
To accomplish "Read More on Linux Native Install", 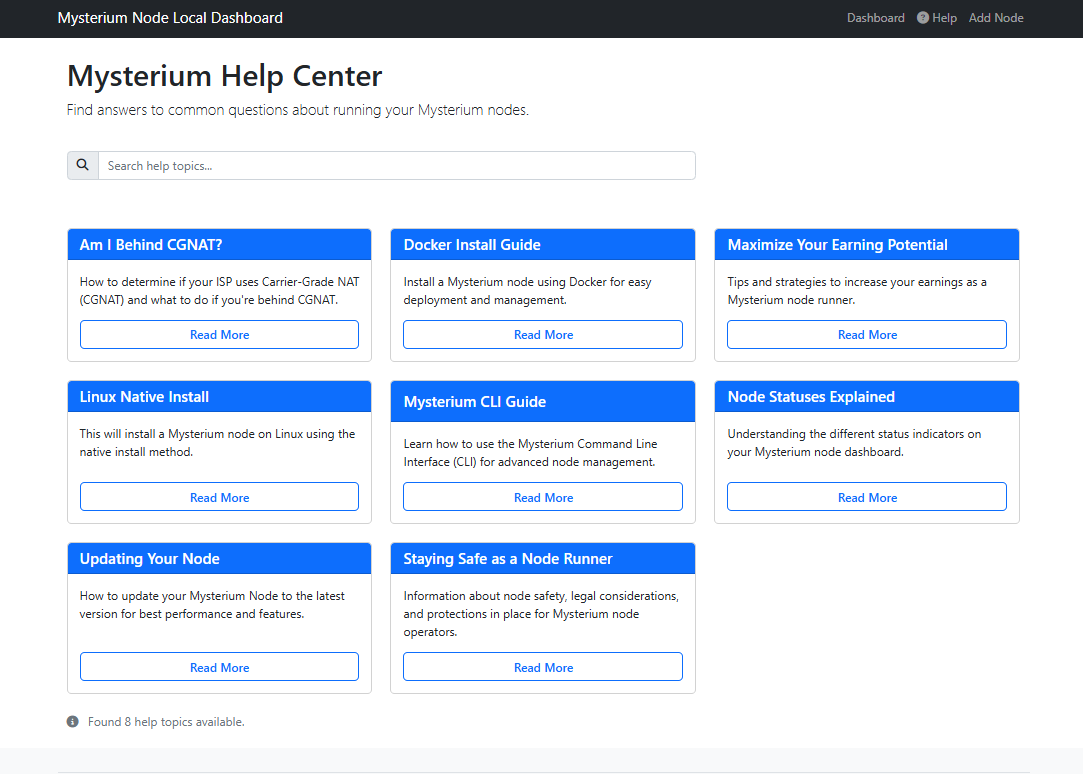I will [x=219, y=497].
